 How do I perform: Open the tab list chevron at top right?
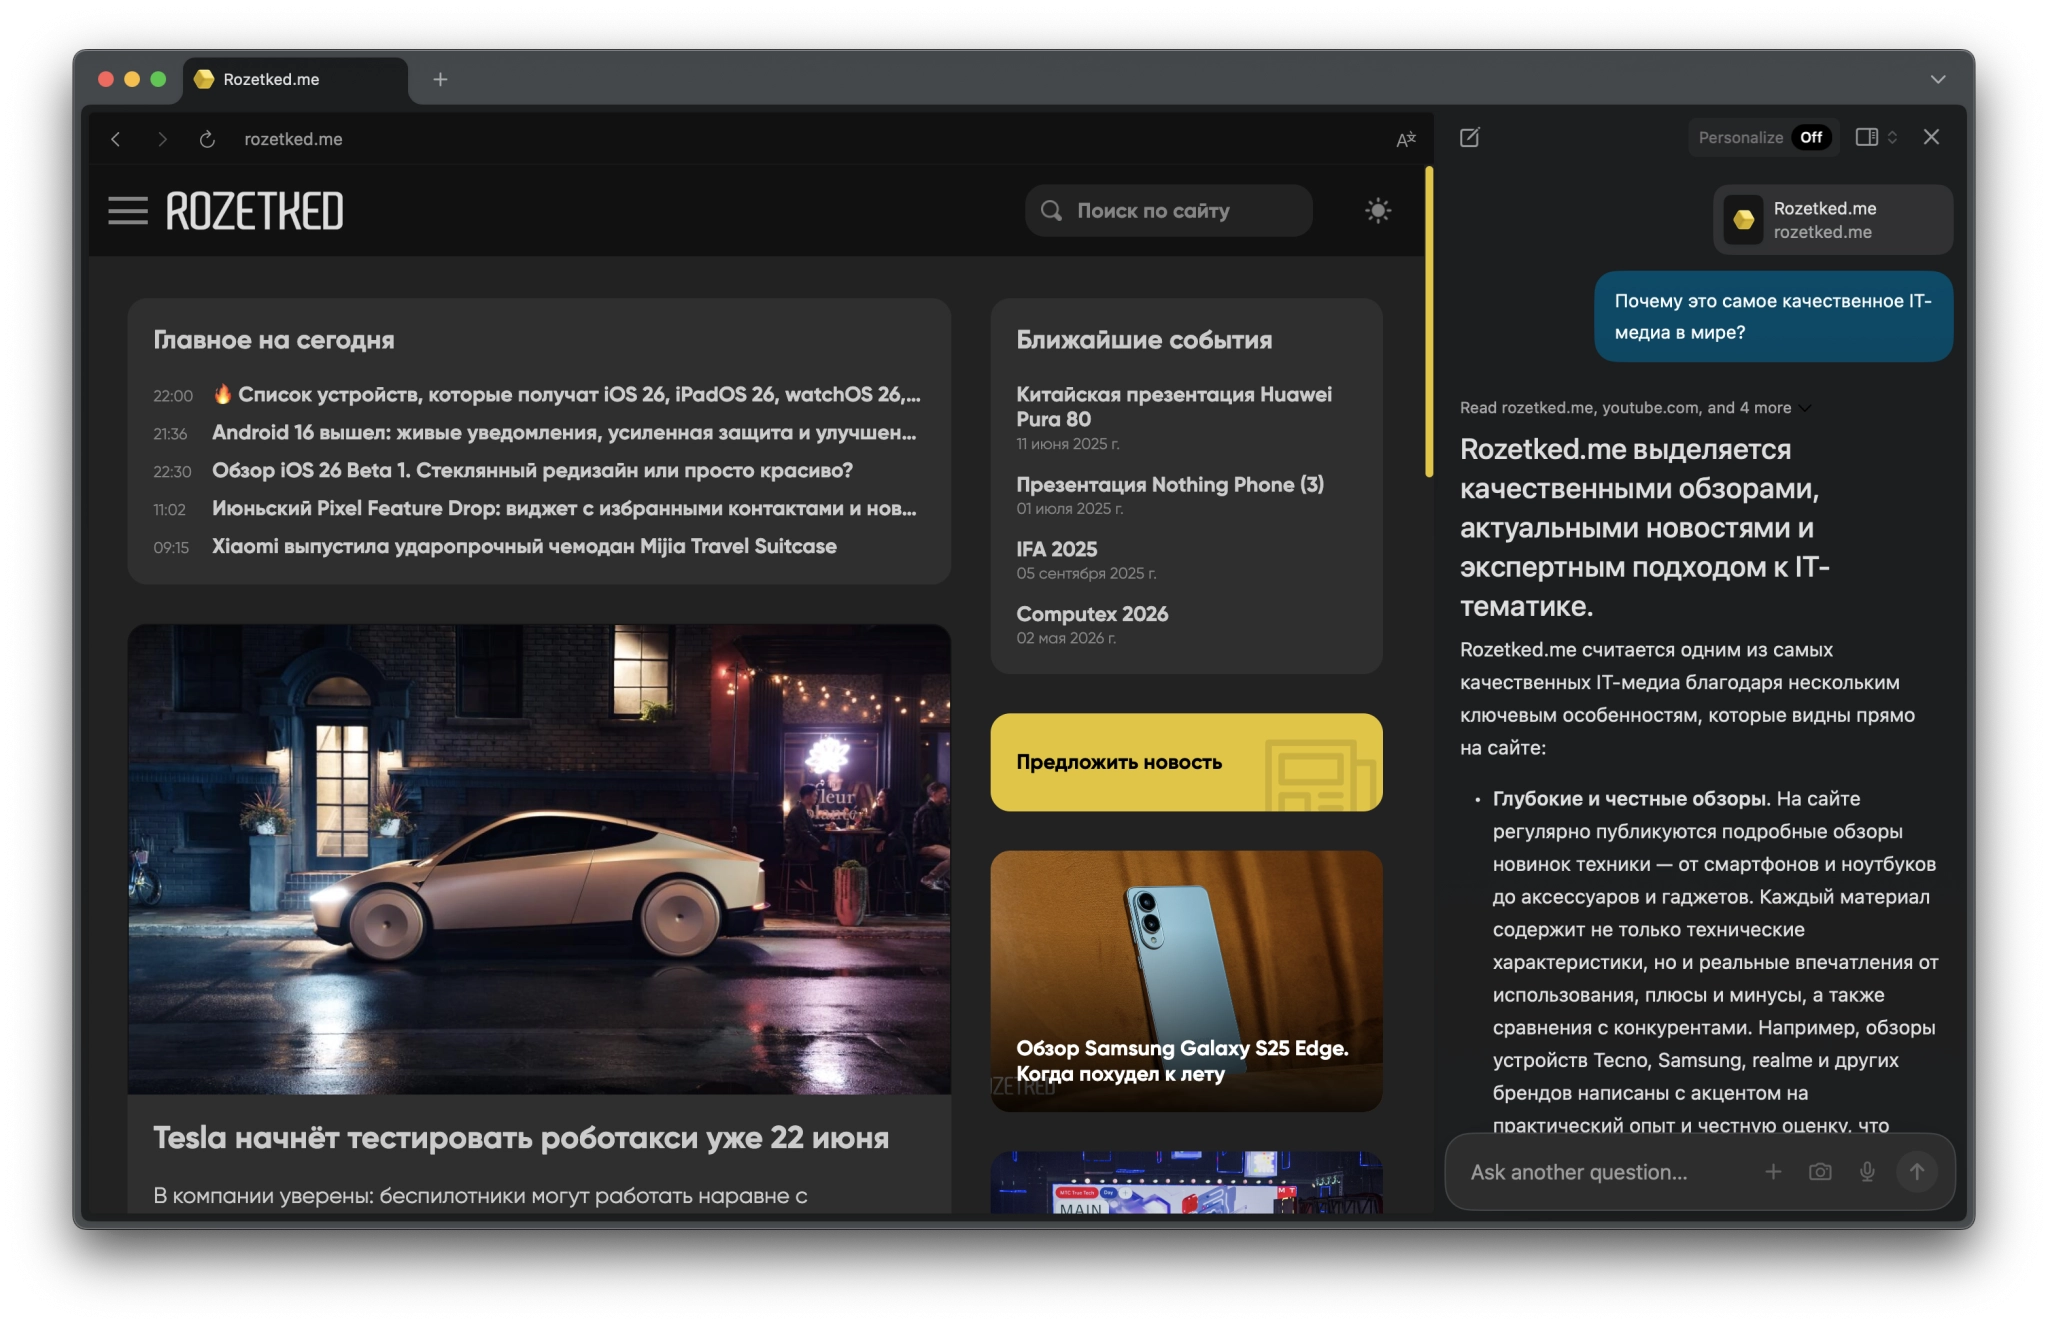[x=1937, y=79]
